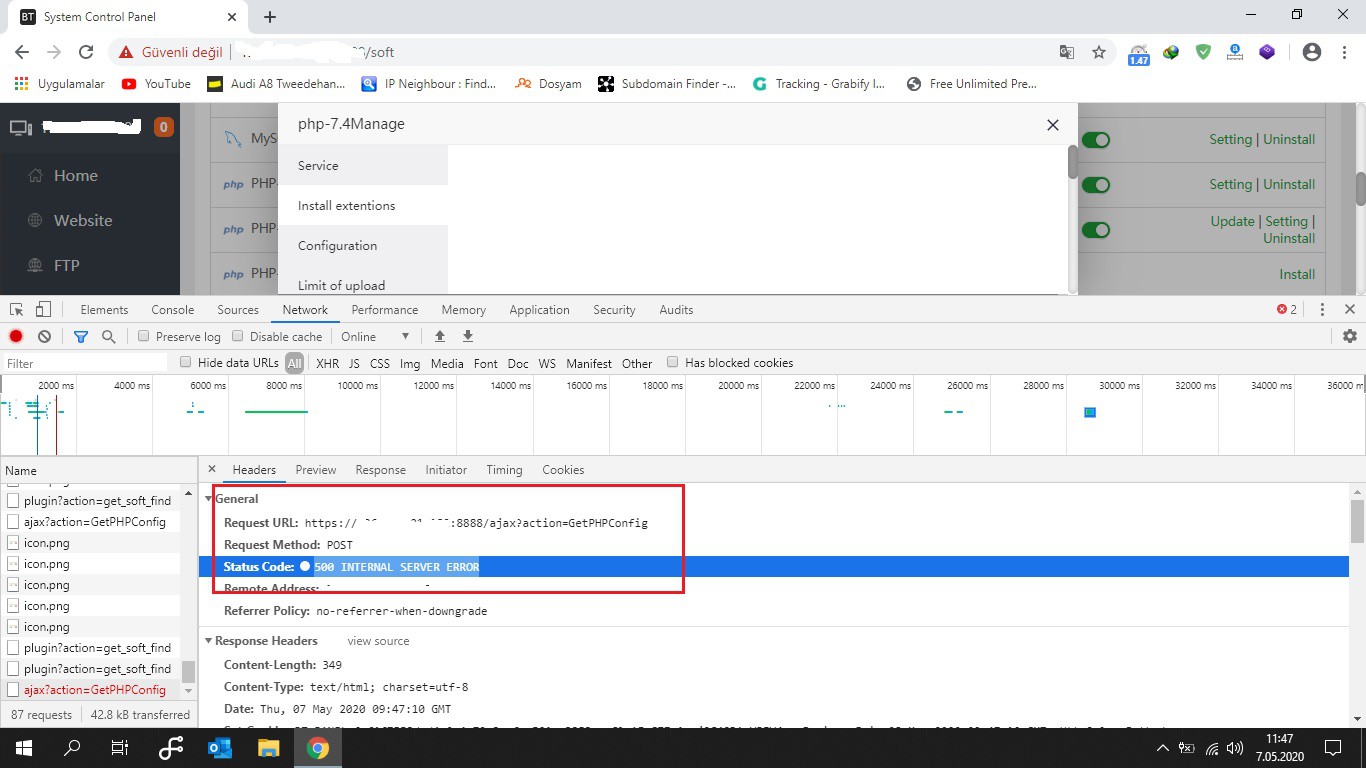Open the Online throttling dropdown
The height and width of the screenshot is (768, 1366).
[x=375, y=336]
